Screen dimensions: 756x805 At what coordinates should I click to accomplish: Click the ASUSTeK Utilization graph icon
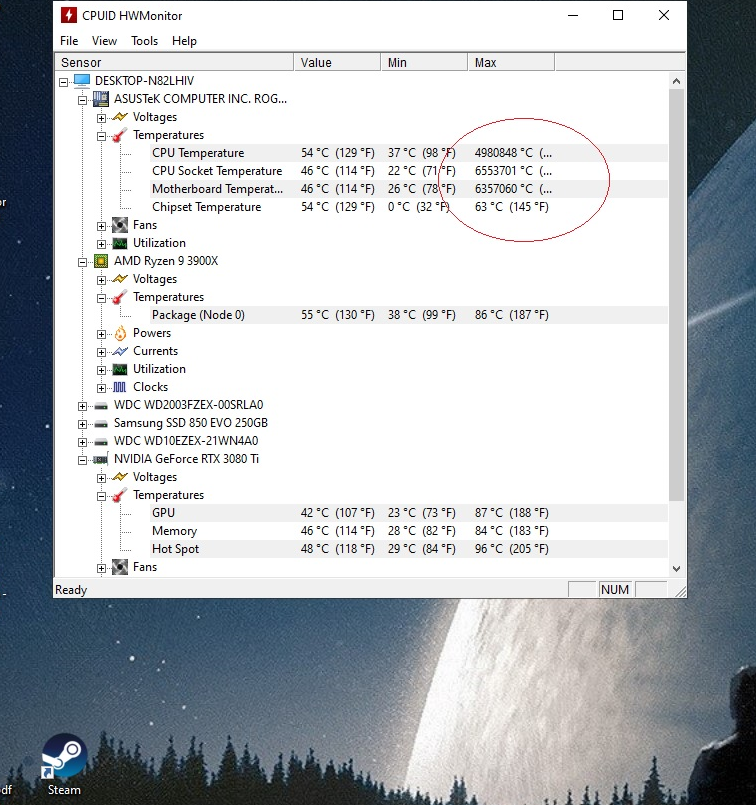[x=120, y=243]
